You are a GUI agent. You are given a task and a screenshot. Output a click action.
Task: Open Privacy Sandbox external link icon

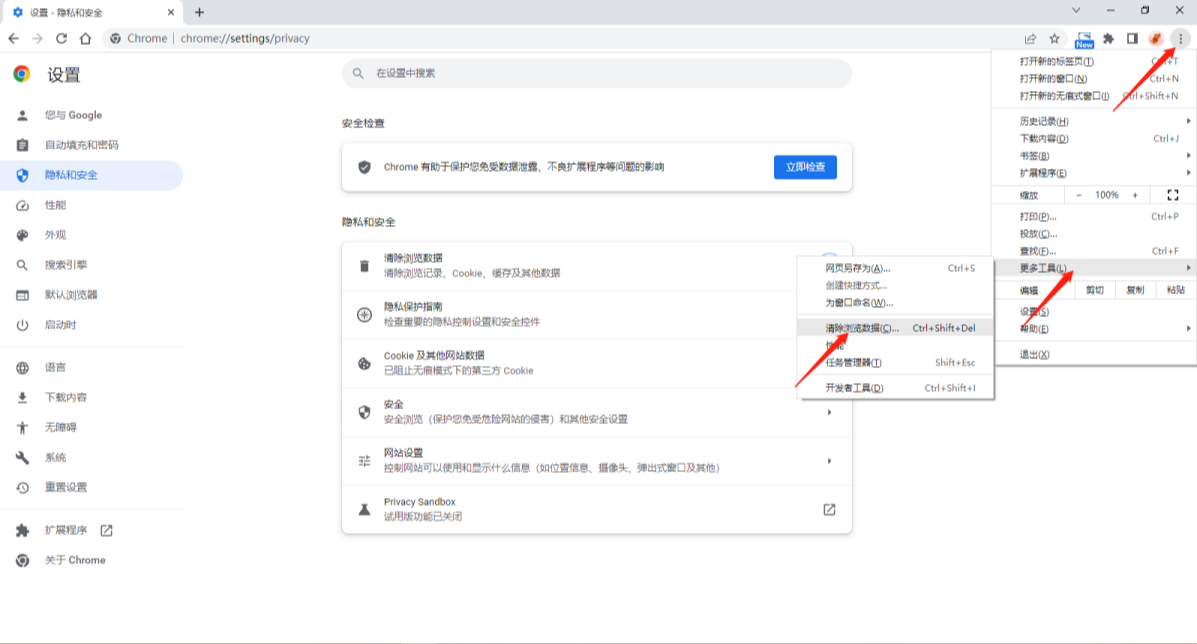pyautogui.click(x=829, y=510)
